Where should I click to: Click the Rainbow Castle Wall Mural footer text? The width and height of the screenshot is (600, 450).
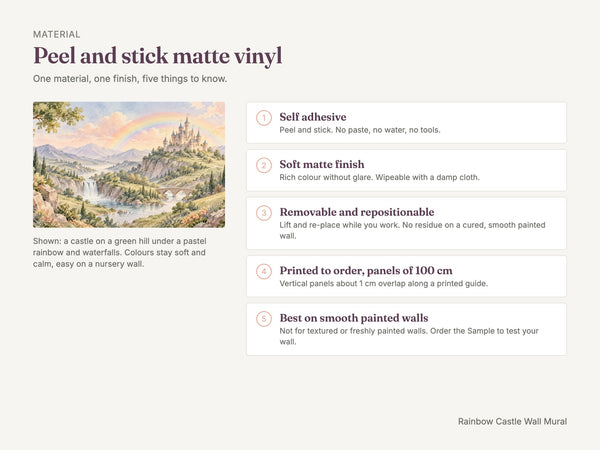512,421
